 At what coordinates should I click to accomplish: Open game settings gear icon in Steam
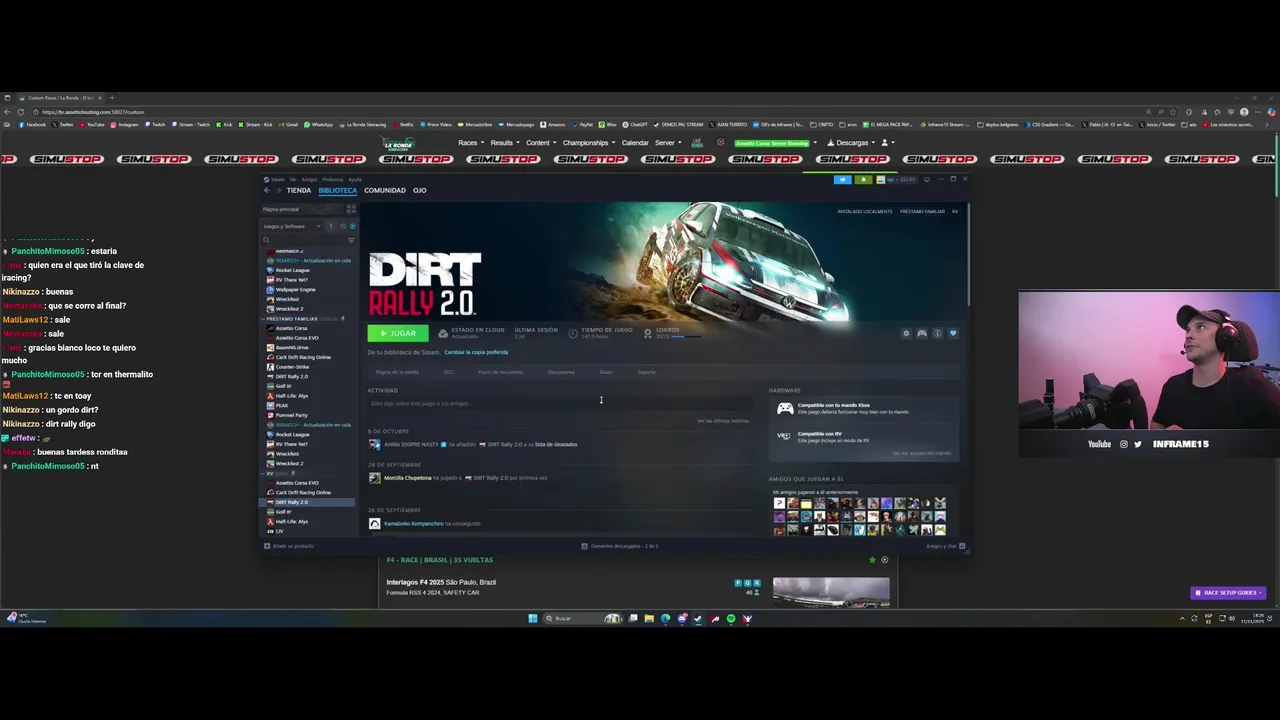click(x=906, y=333)
